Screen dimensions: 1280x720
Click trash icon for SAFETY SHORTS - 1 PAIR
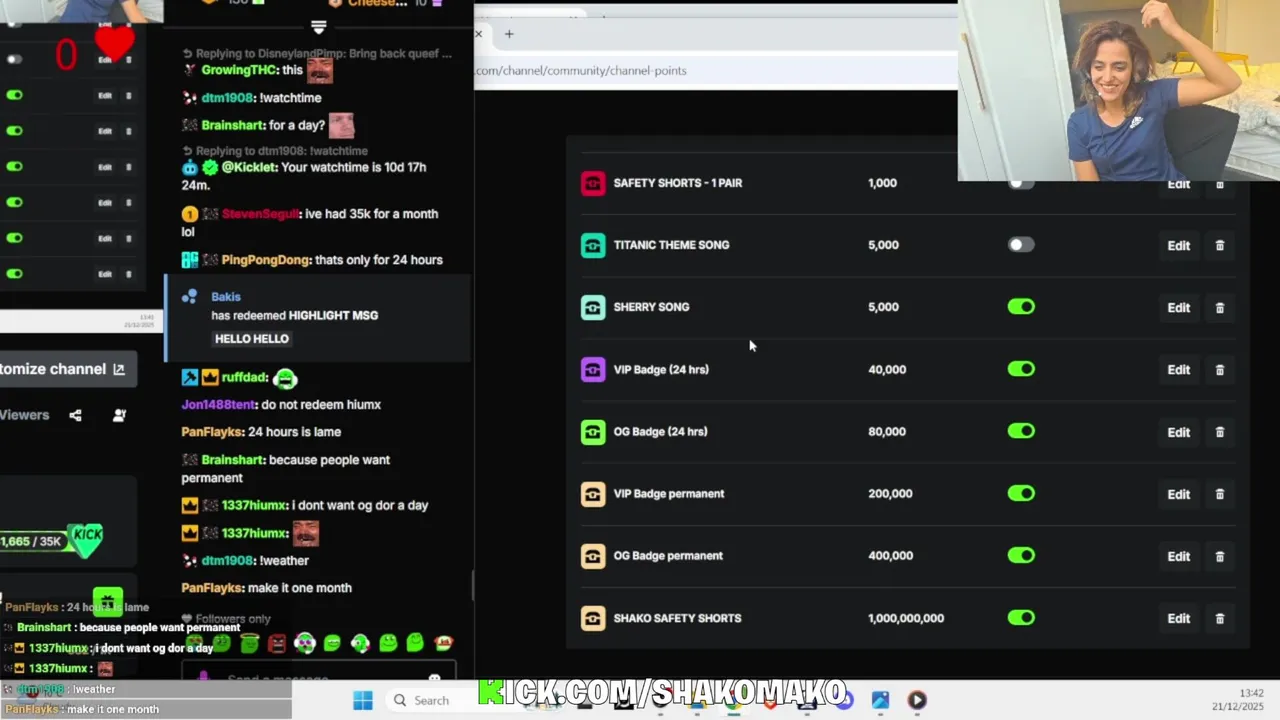pos(1220,185)
